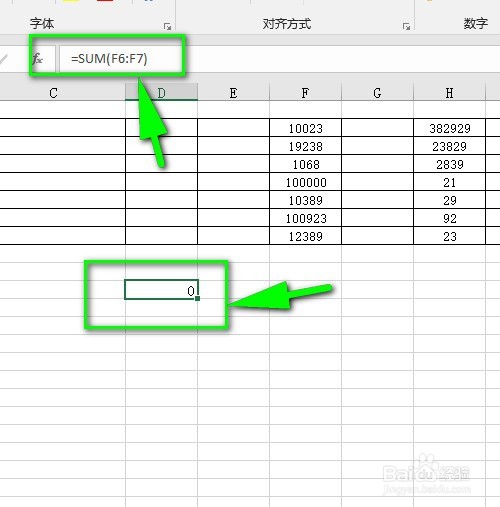The height and width of the screenshot is (507, 500).
Task: Select the cell with value 2839
Action: click(x=449, y=164)
